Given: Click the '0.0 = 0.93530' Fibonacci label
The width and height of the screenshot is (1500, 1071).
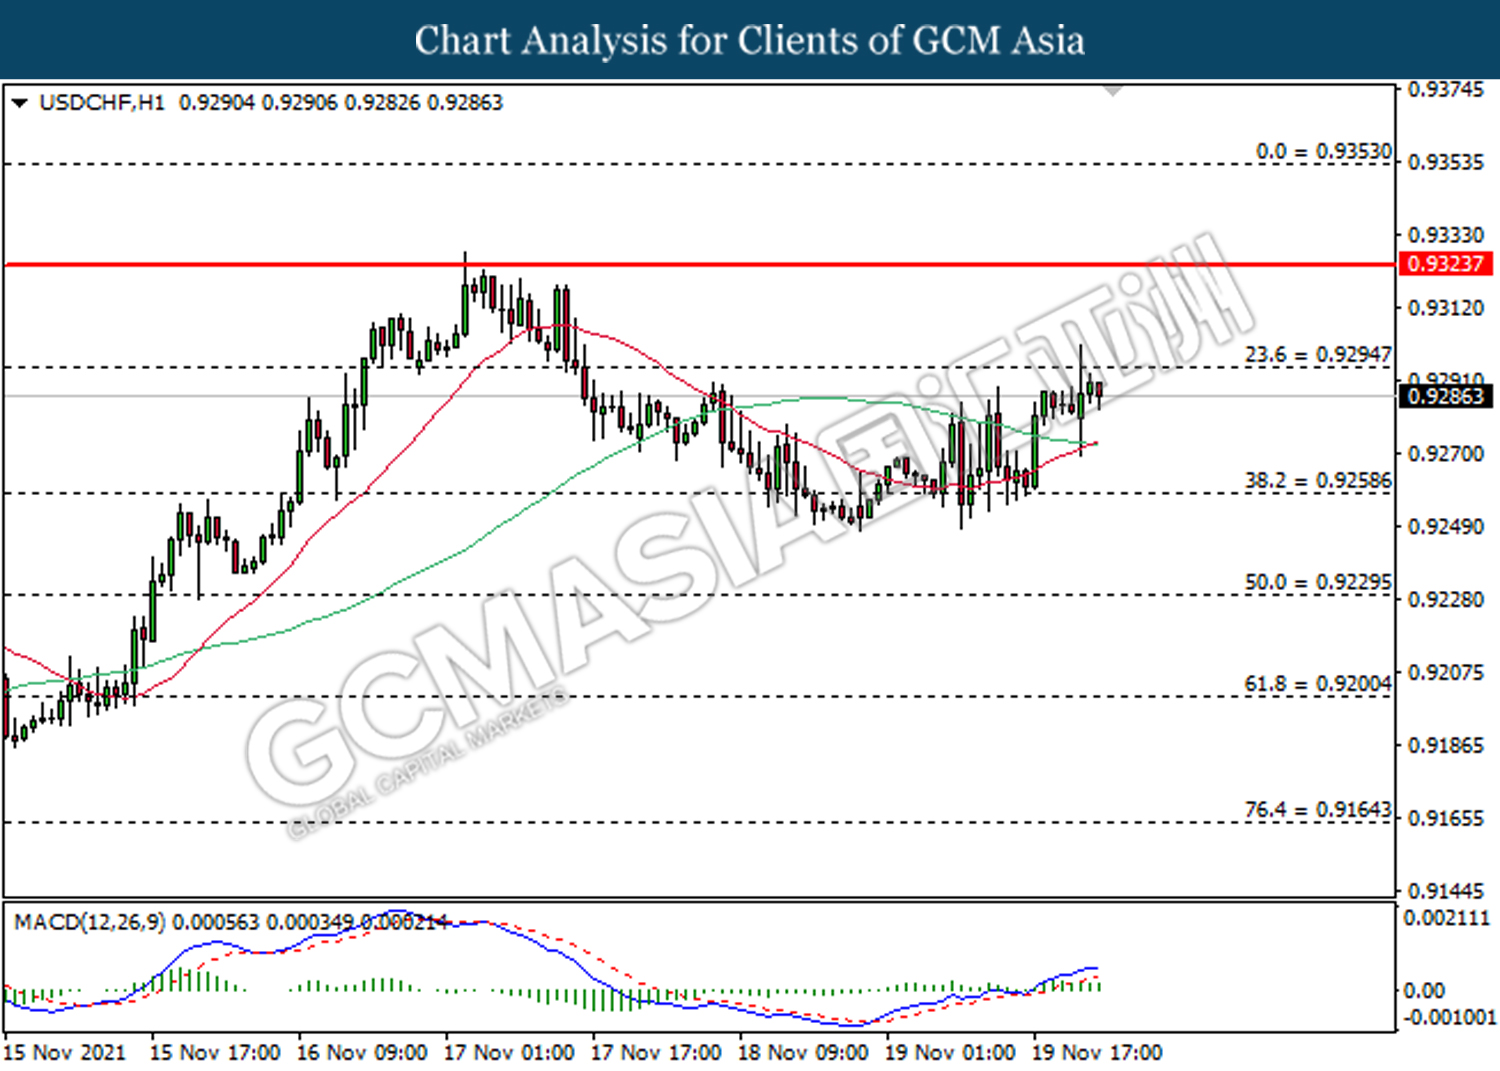Looking at the screenshot, I should click(x=1324, y=151).
